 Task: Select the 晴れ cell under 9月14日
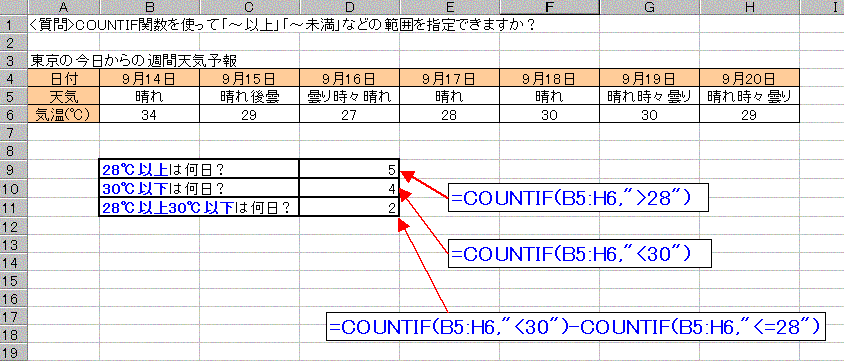click(x=149, y=96)
